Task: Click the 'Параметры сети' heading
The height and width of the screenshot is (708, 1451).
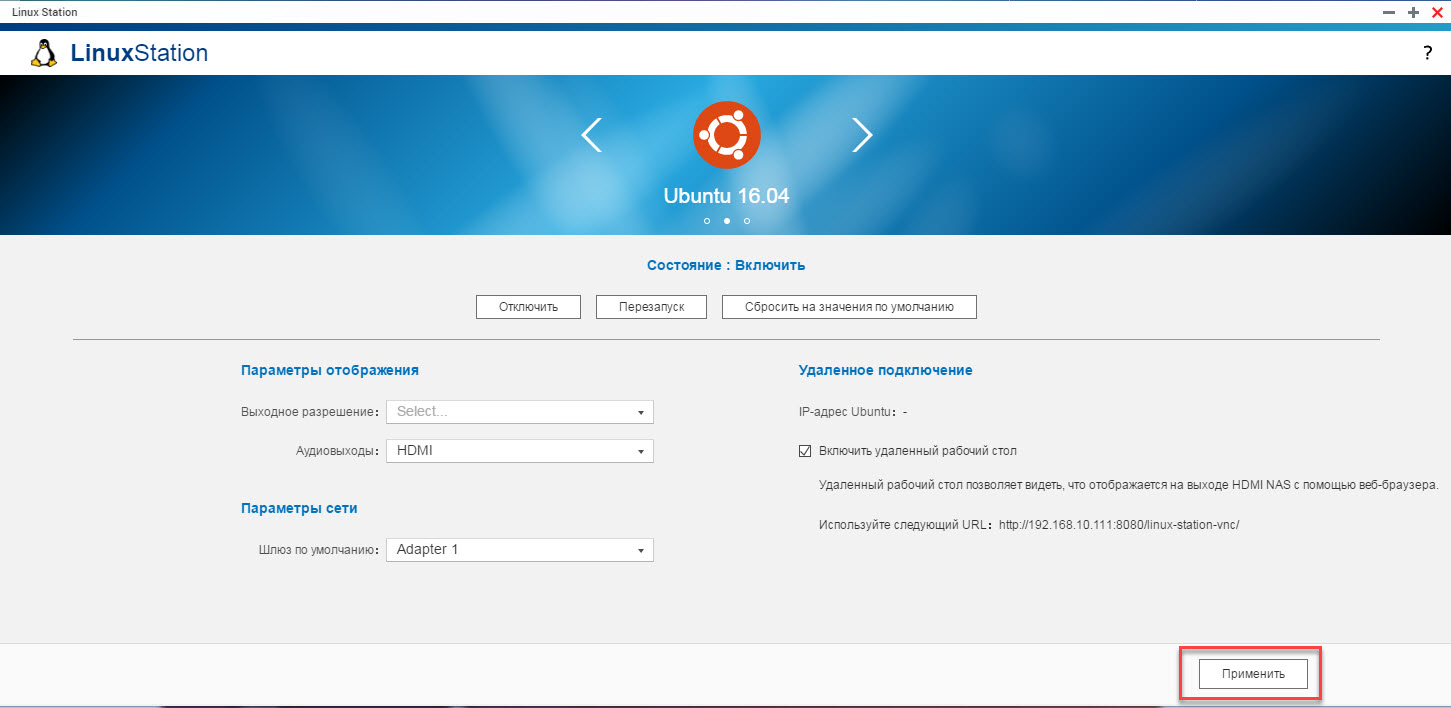Action: [x=299, y=508]
